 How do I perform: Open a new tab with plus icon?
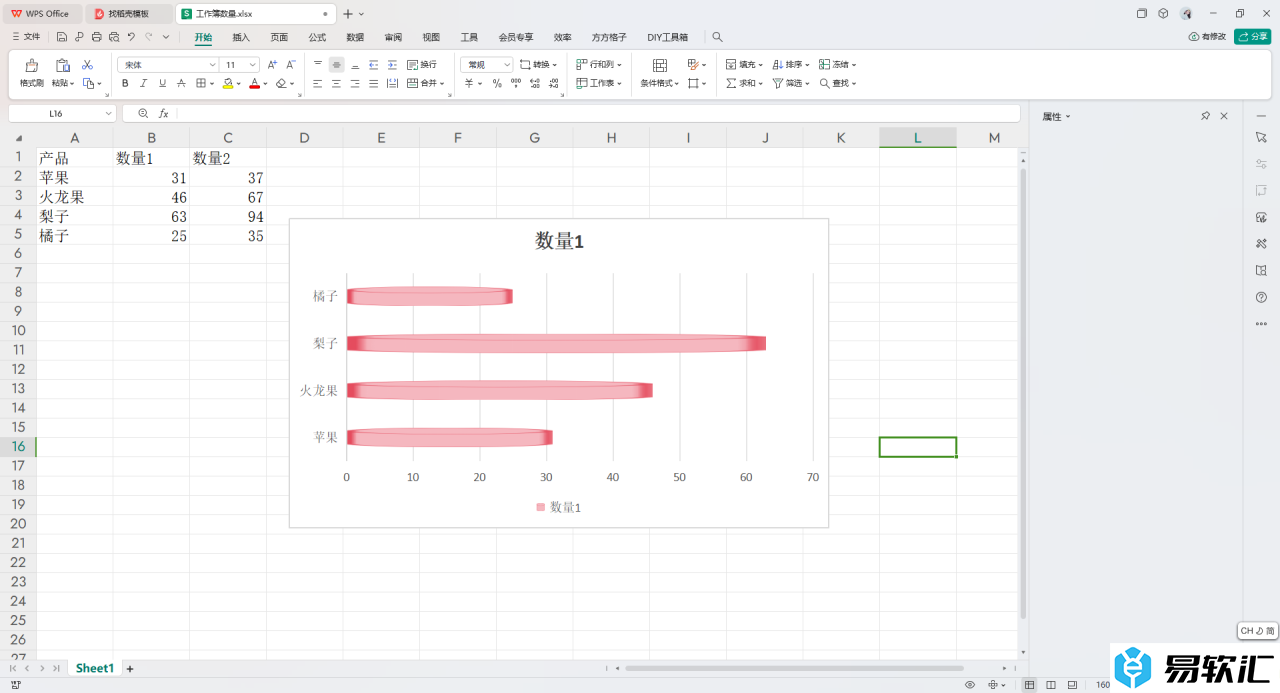348,14
